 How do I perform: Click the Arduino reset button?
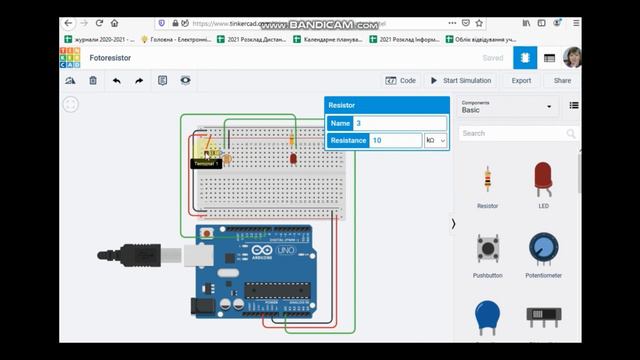(x=207, y=233)
